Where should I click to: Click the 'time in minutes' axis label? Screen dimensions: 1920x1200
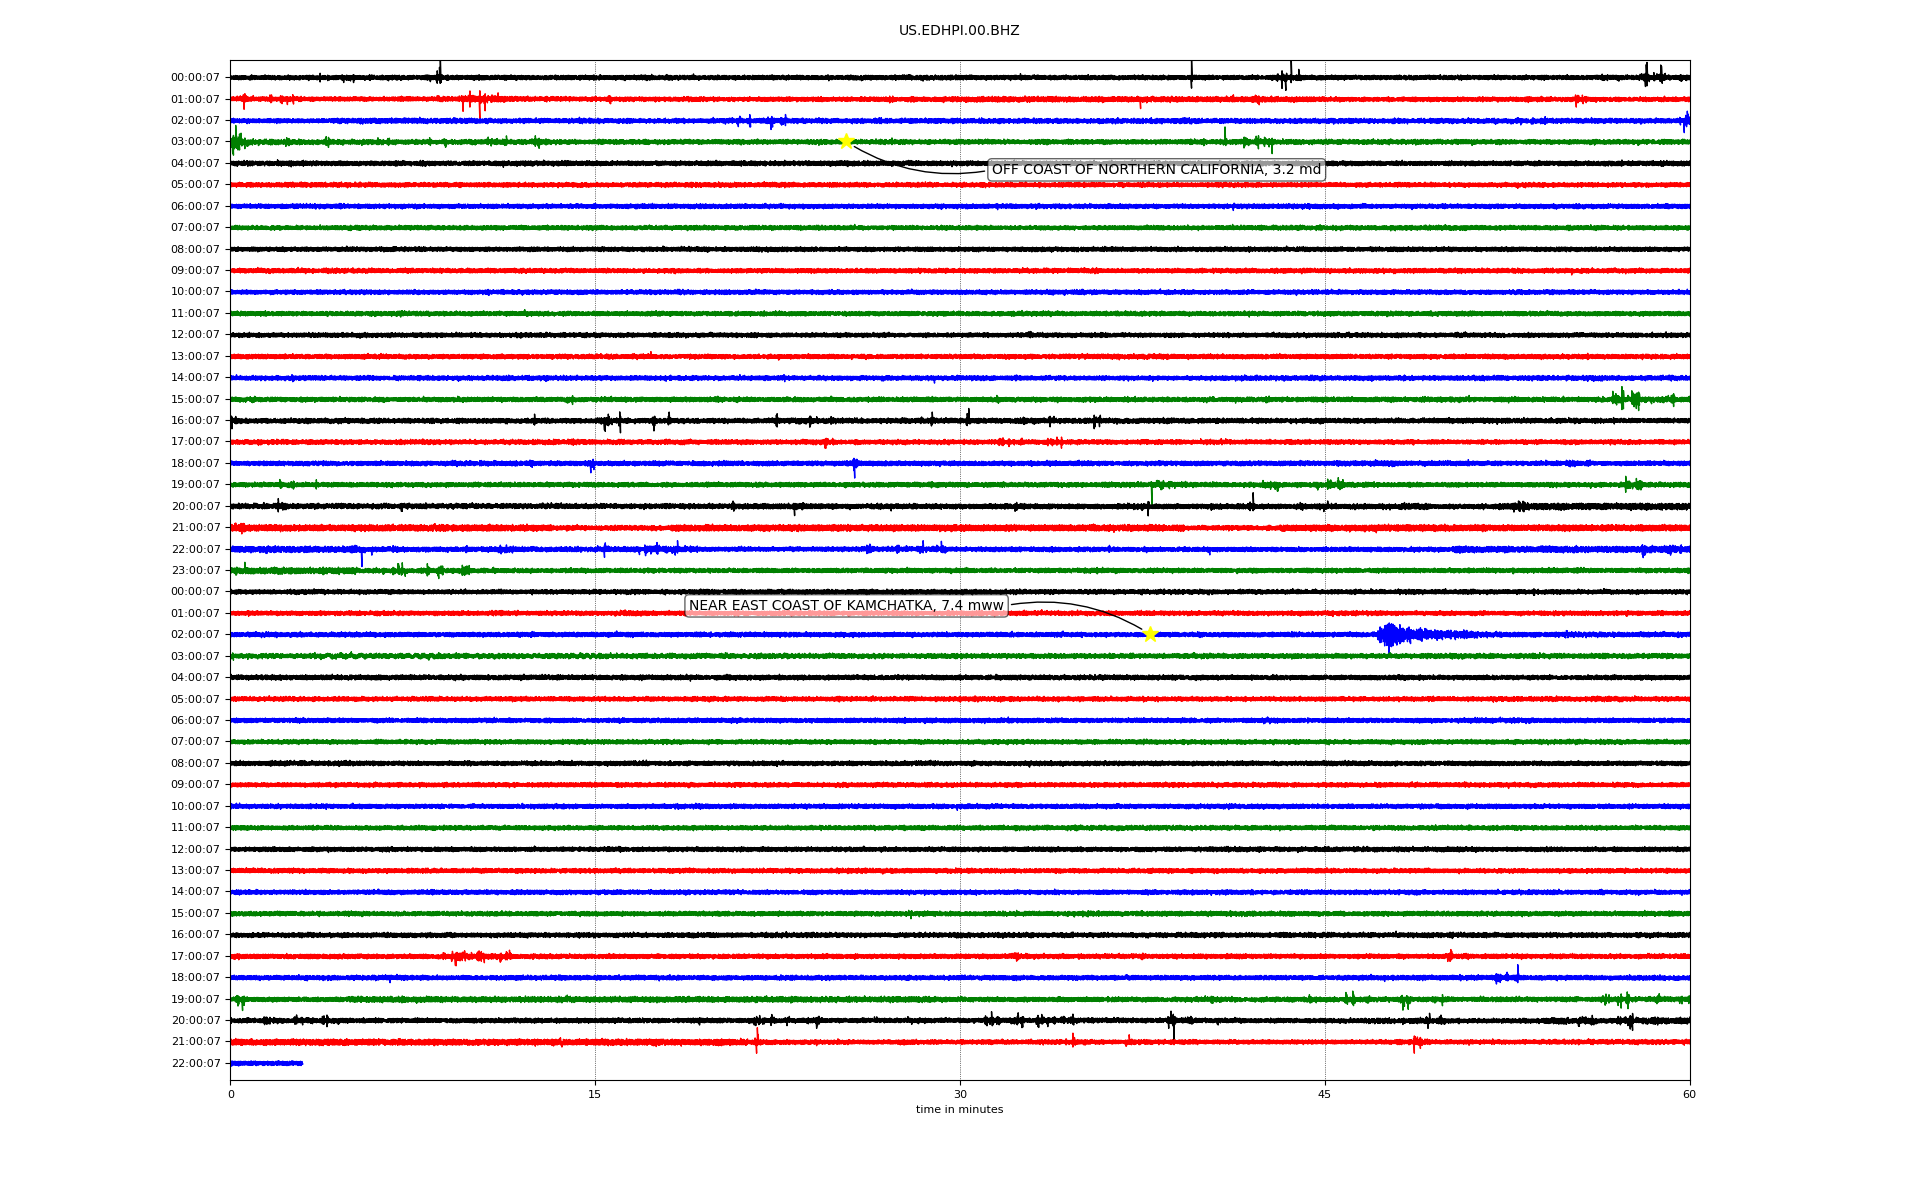tap(958, 1110)
